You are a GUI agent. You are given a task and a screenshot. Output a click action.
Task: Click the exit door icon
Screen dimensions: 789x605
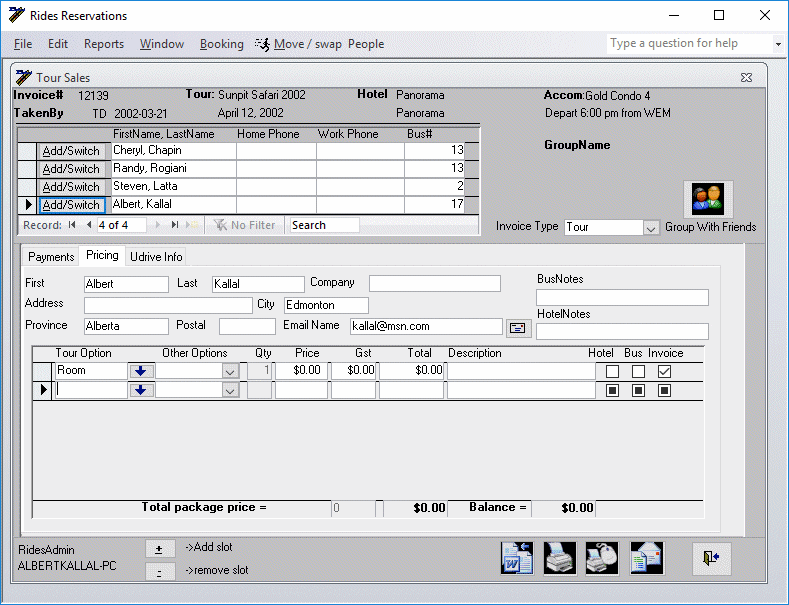point(711,559)
